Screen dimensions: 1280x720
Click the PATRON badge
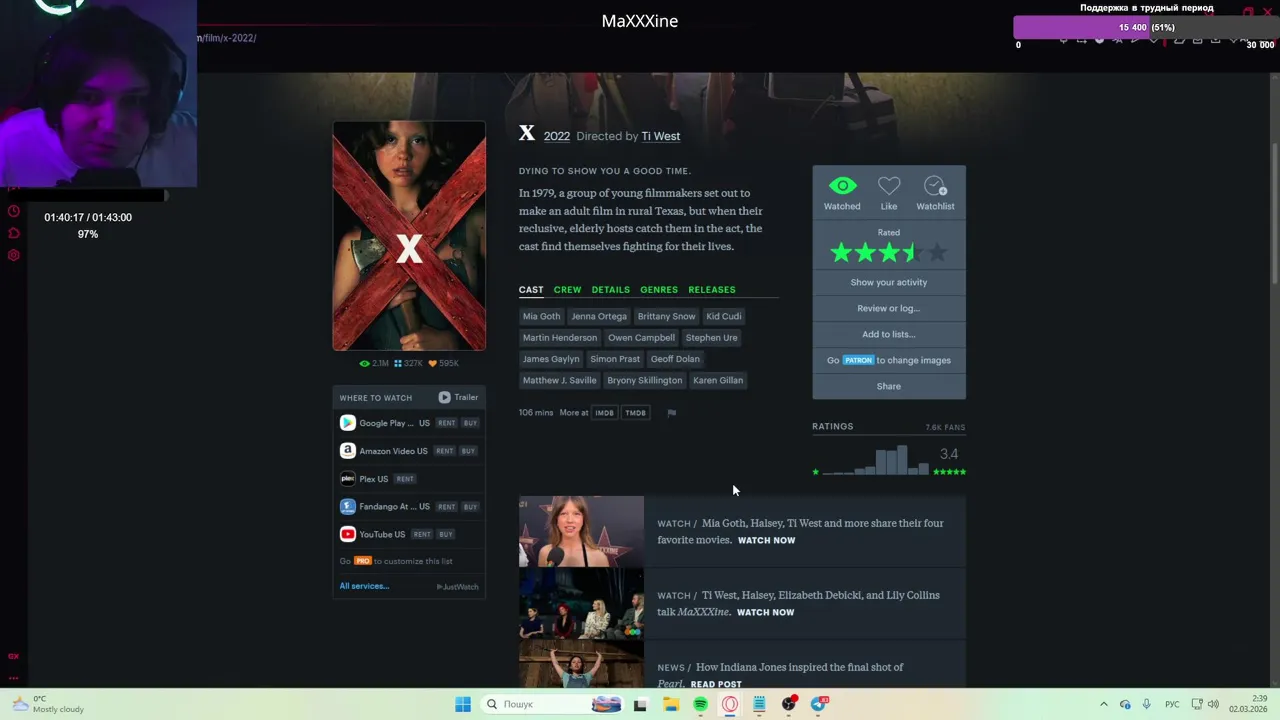[x=858, y=360]
